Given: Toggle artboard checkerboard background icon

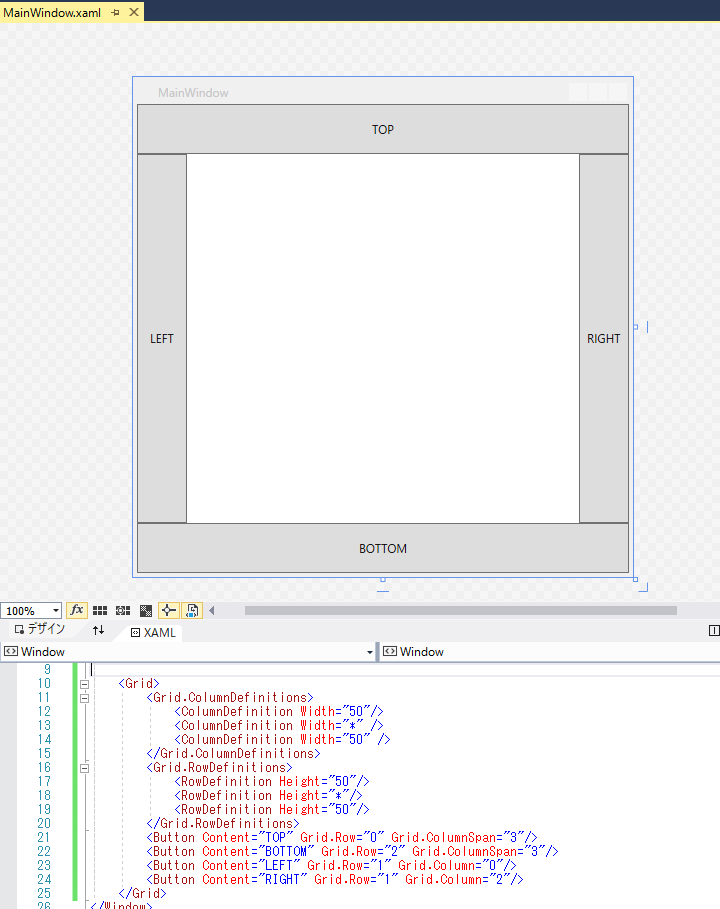Looking at the screenshot, I should (146, 610).
